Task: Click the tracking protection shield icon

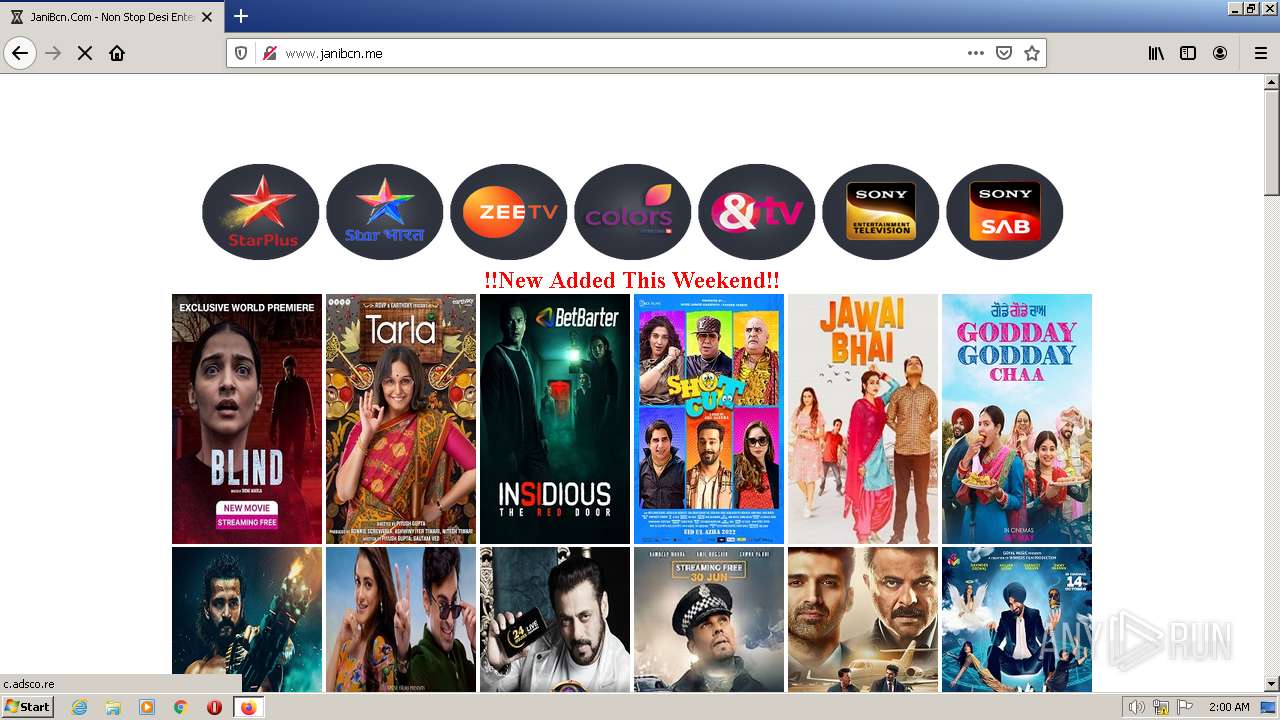Action: tap(241, 53)
